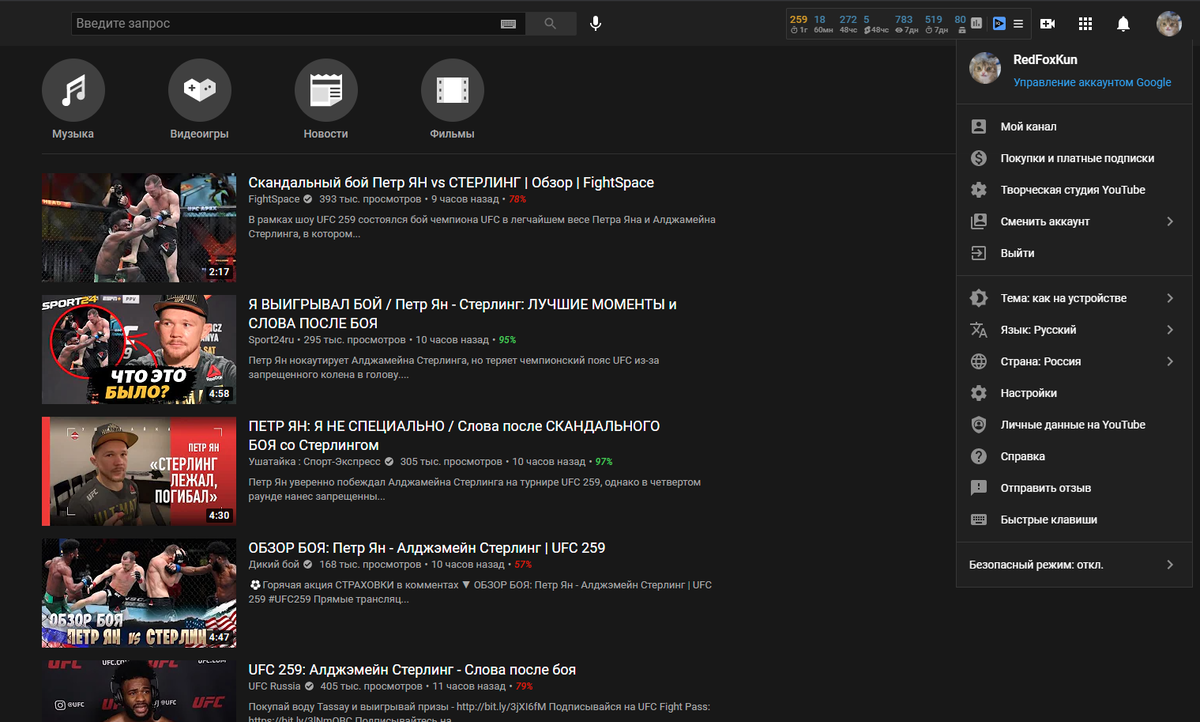Image resolution: width=1200 pixels, height=722 pixels.
Task: Click the RedFoxKun avatar in the account menu
Action: coord(985,68)
